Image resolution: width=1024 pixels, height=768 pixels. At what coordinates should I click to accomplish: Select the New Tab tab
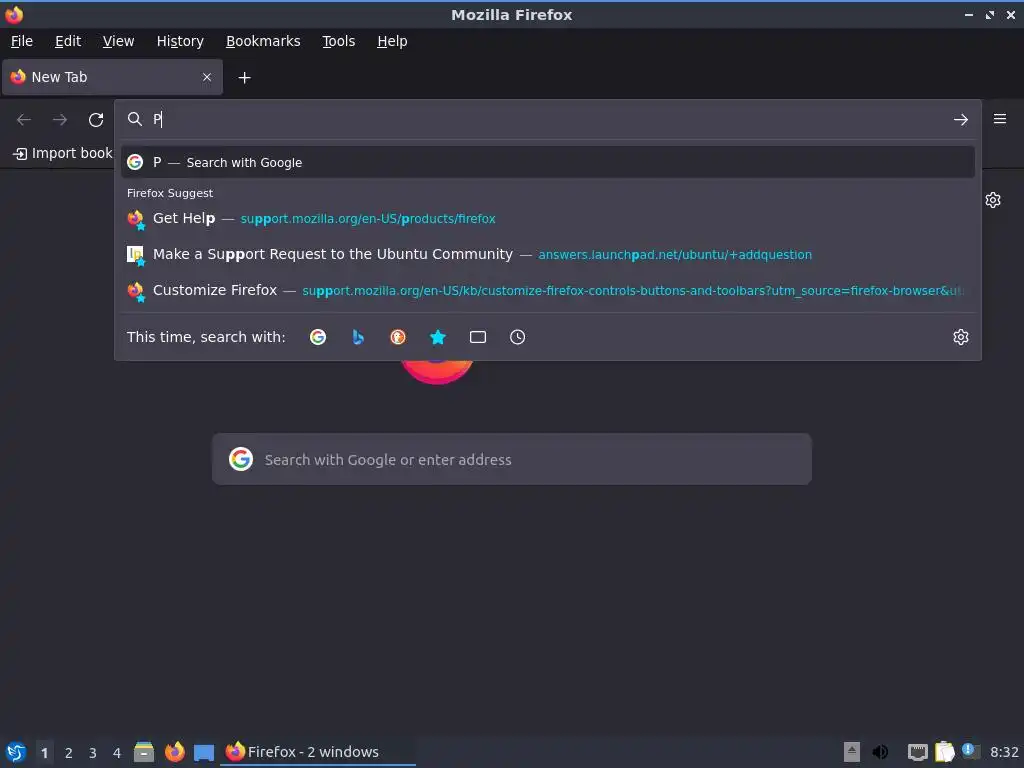(112, 77)
